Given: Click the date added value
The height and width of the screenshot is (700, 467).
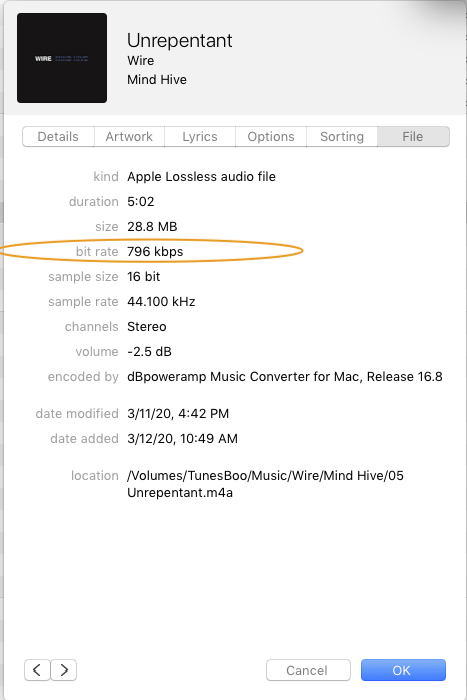Looking at the screenshot, I should [182, 438].
